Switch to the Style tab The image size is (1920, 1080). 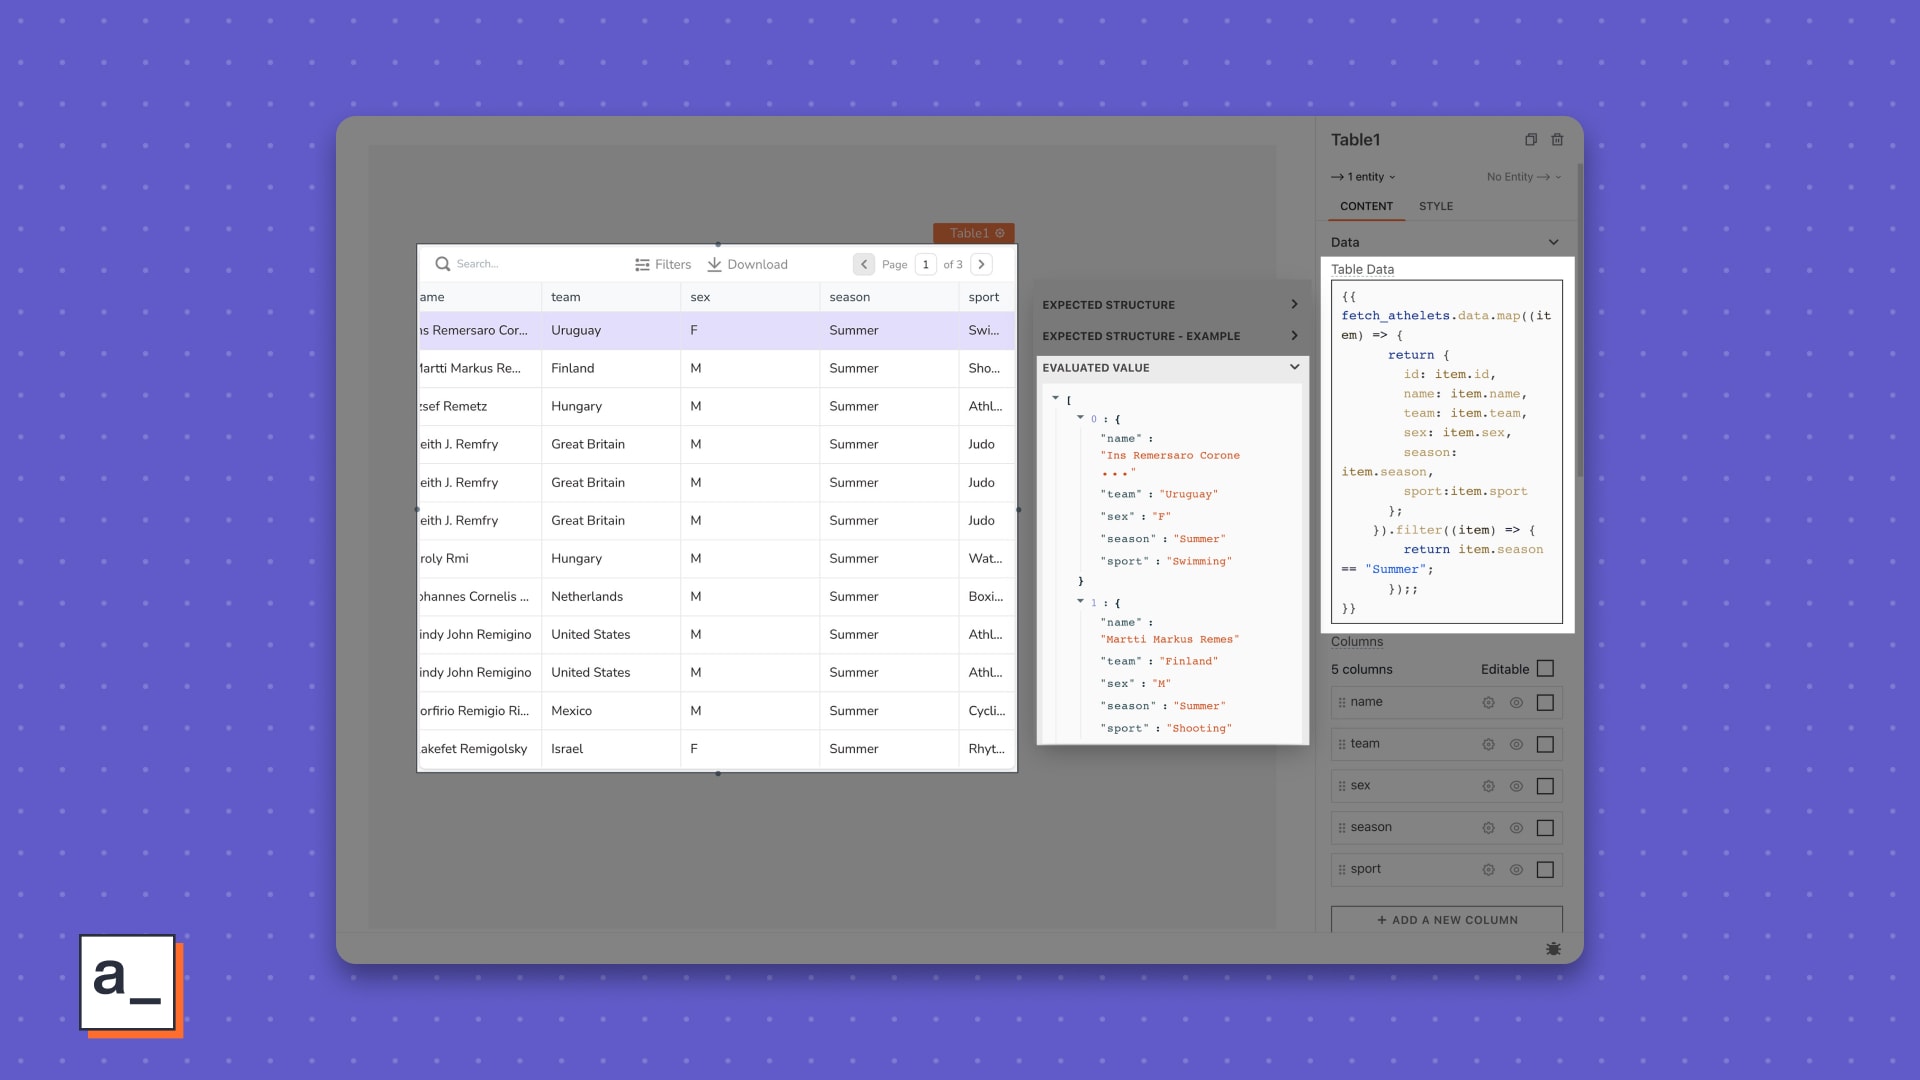(x=1436, y=206)
